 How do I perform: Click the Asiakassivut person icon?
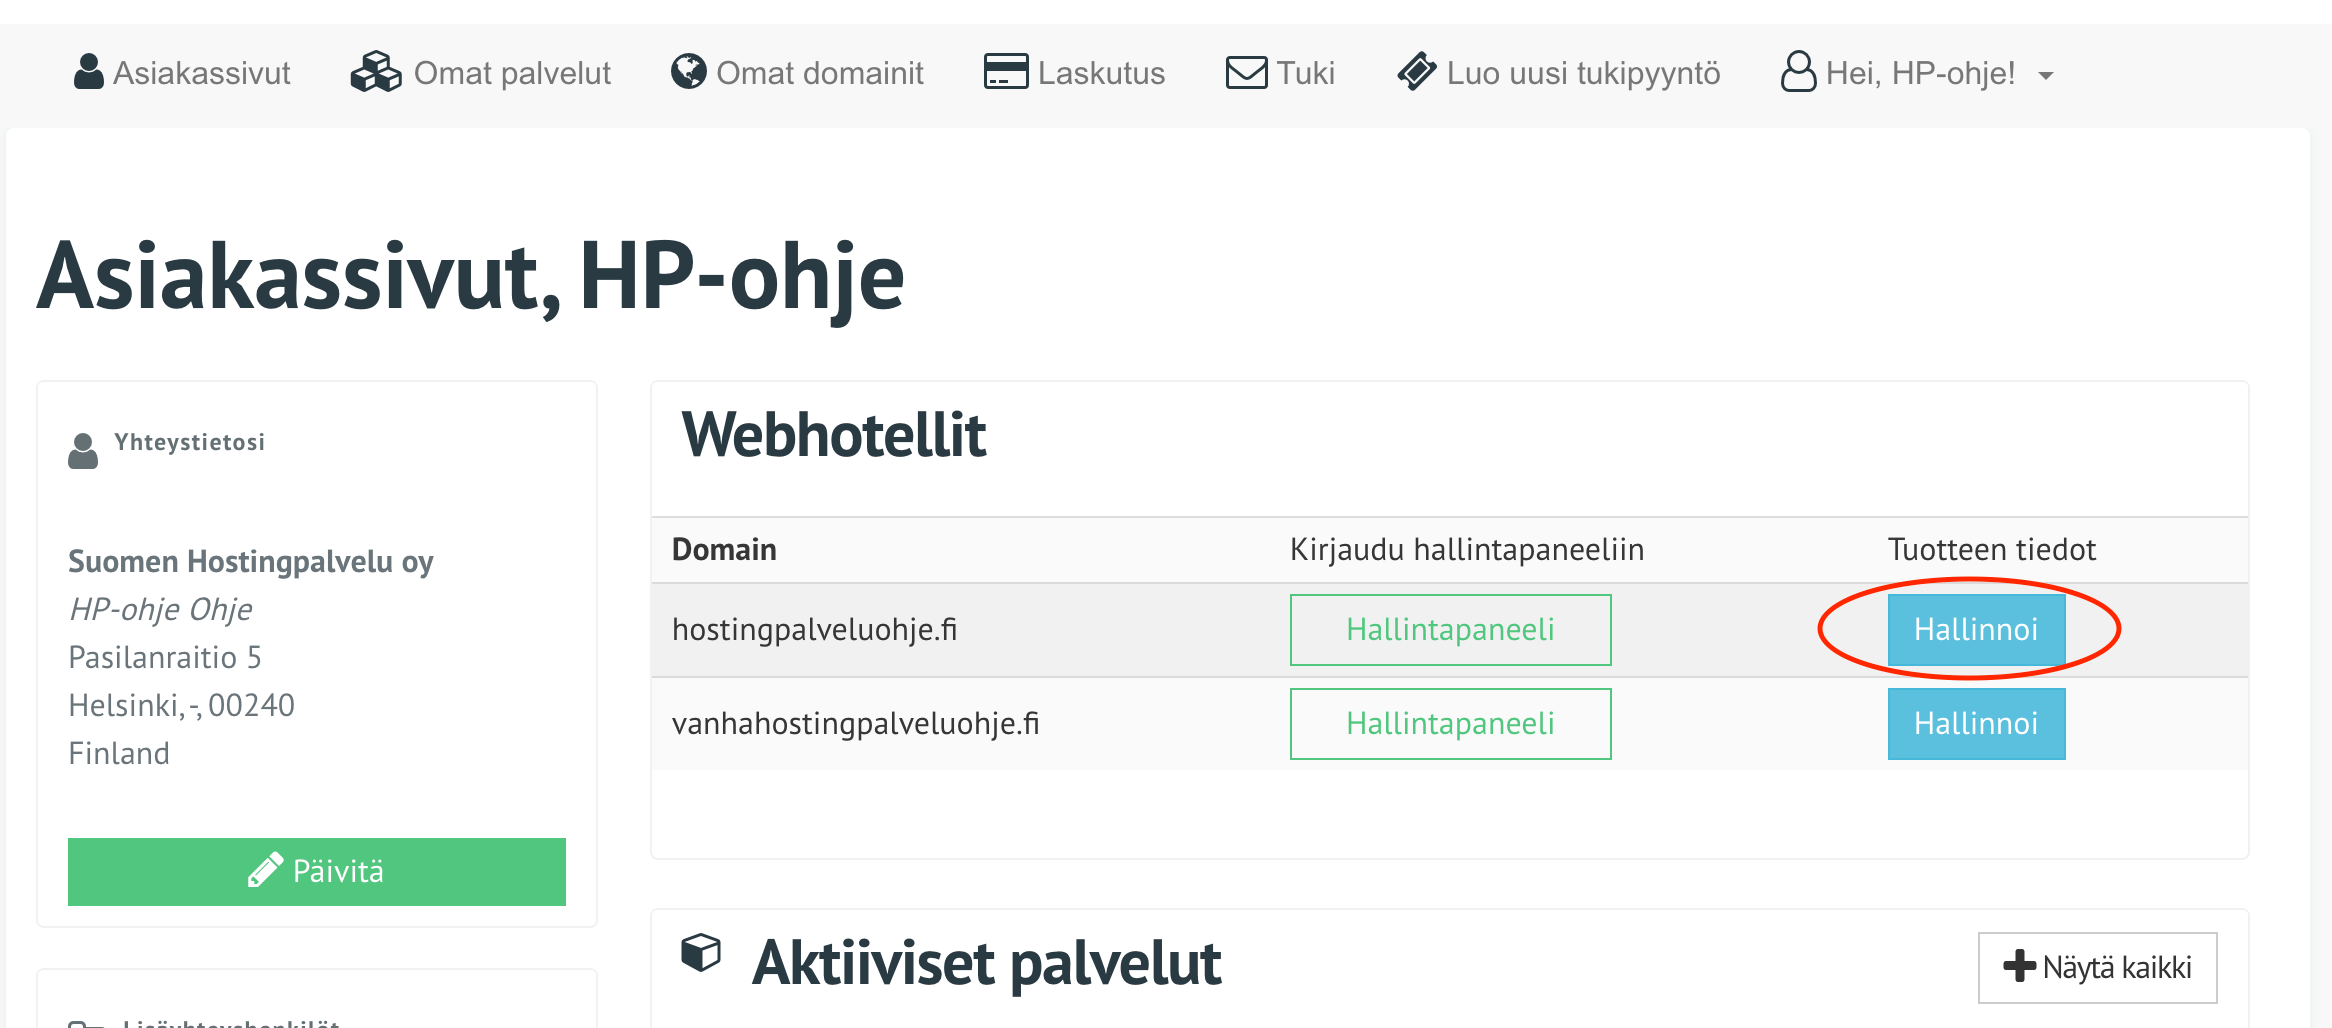[x=88, y=72]
